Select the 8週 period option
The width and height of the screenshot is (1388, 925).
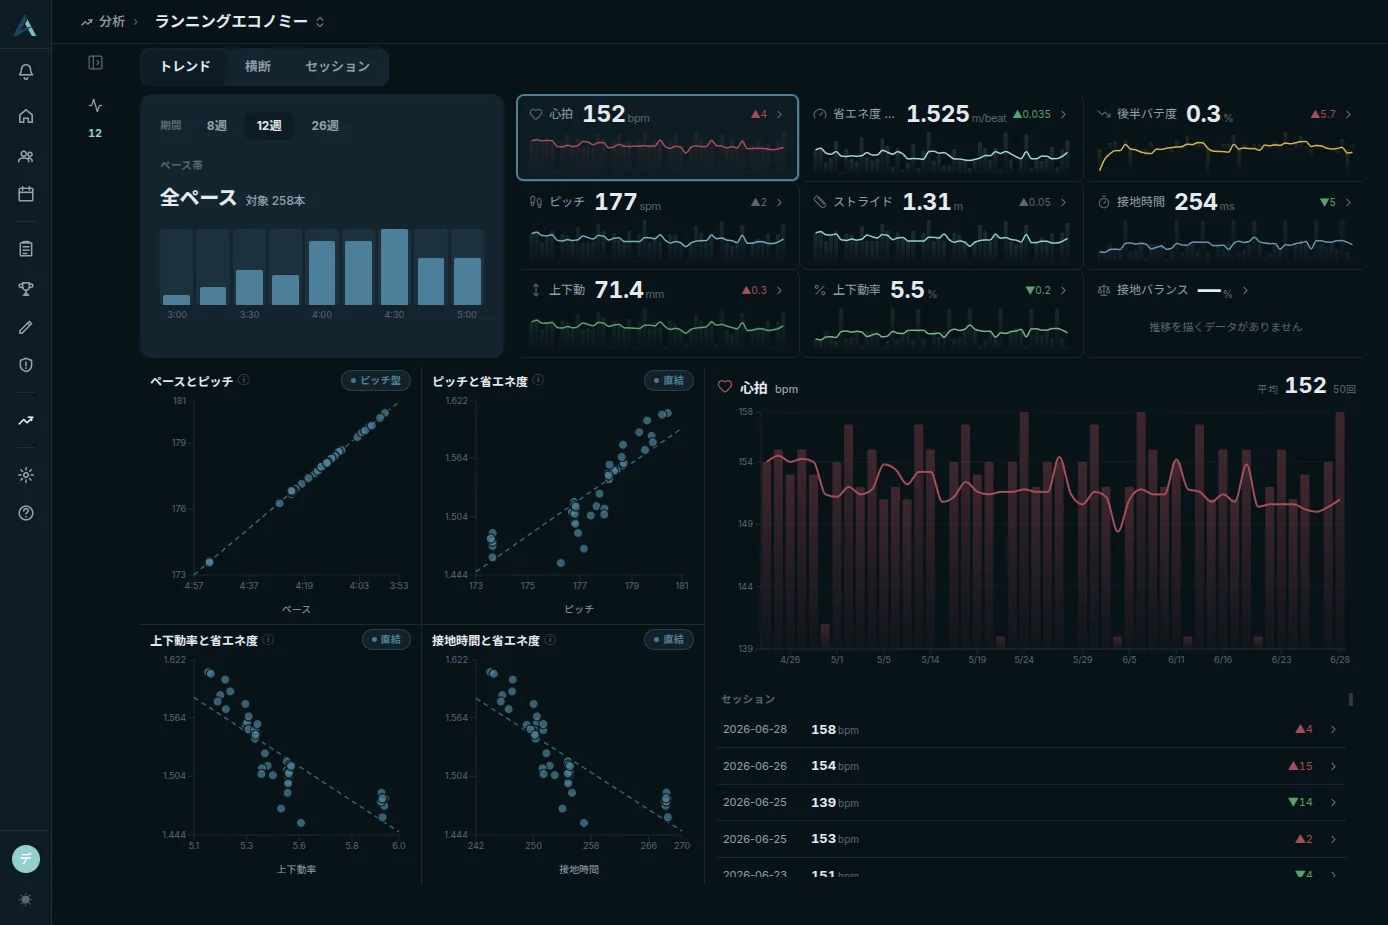click(x=217, y=126)
